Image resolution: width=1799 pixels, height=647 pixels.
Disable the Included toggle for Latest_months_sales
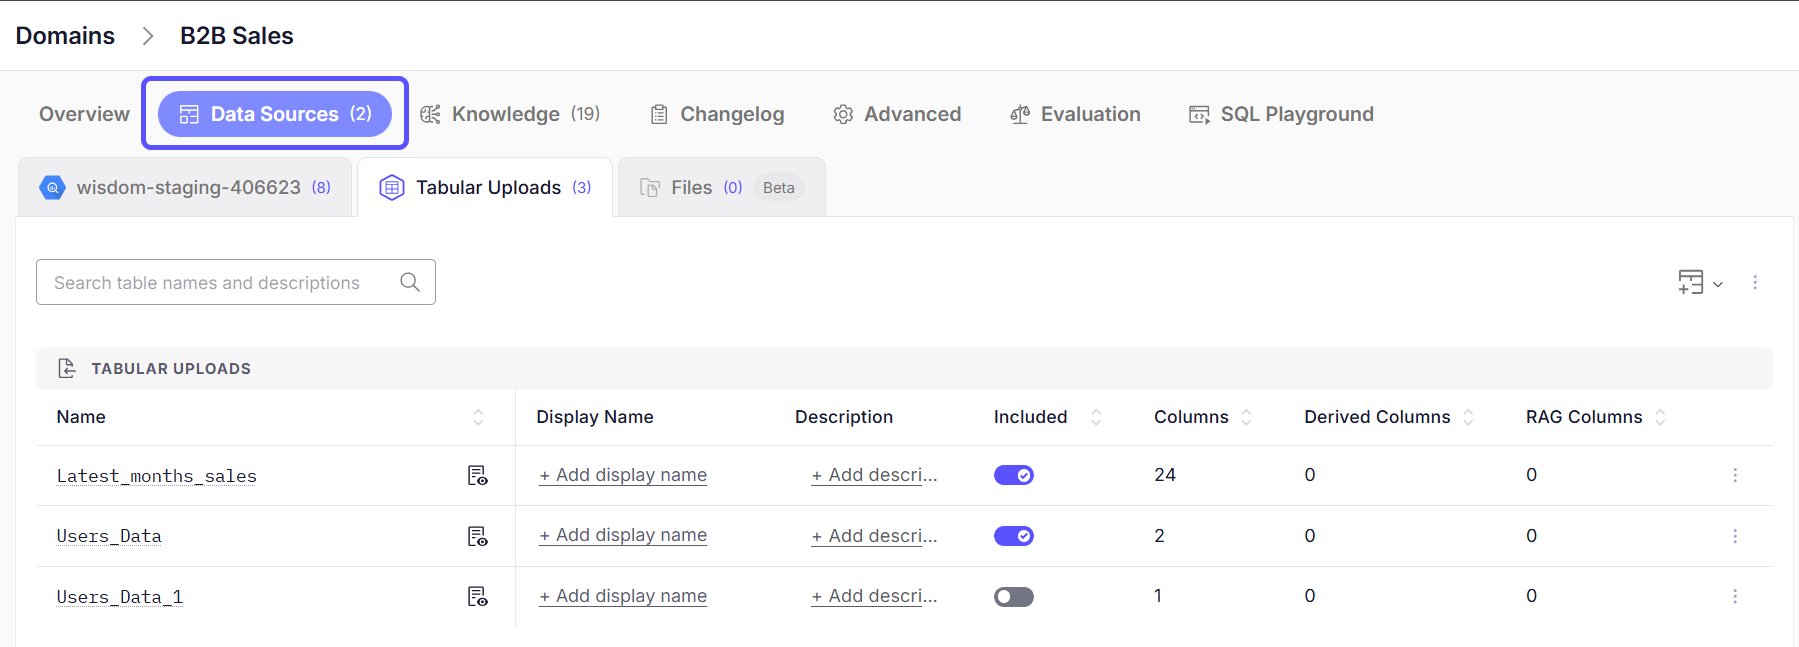1014,475
